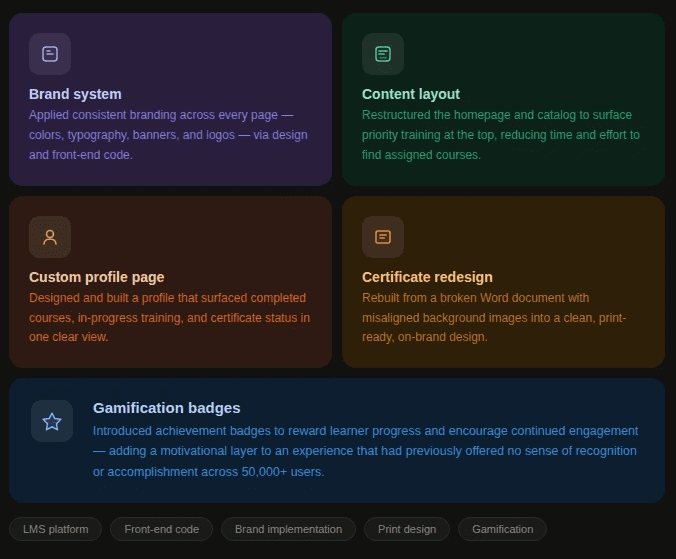Select the Front-end code tag
676x559 pixels.
[162, 529]
